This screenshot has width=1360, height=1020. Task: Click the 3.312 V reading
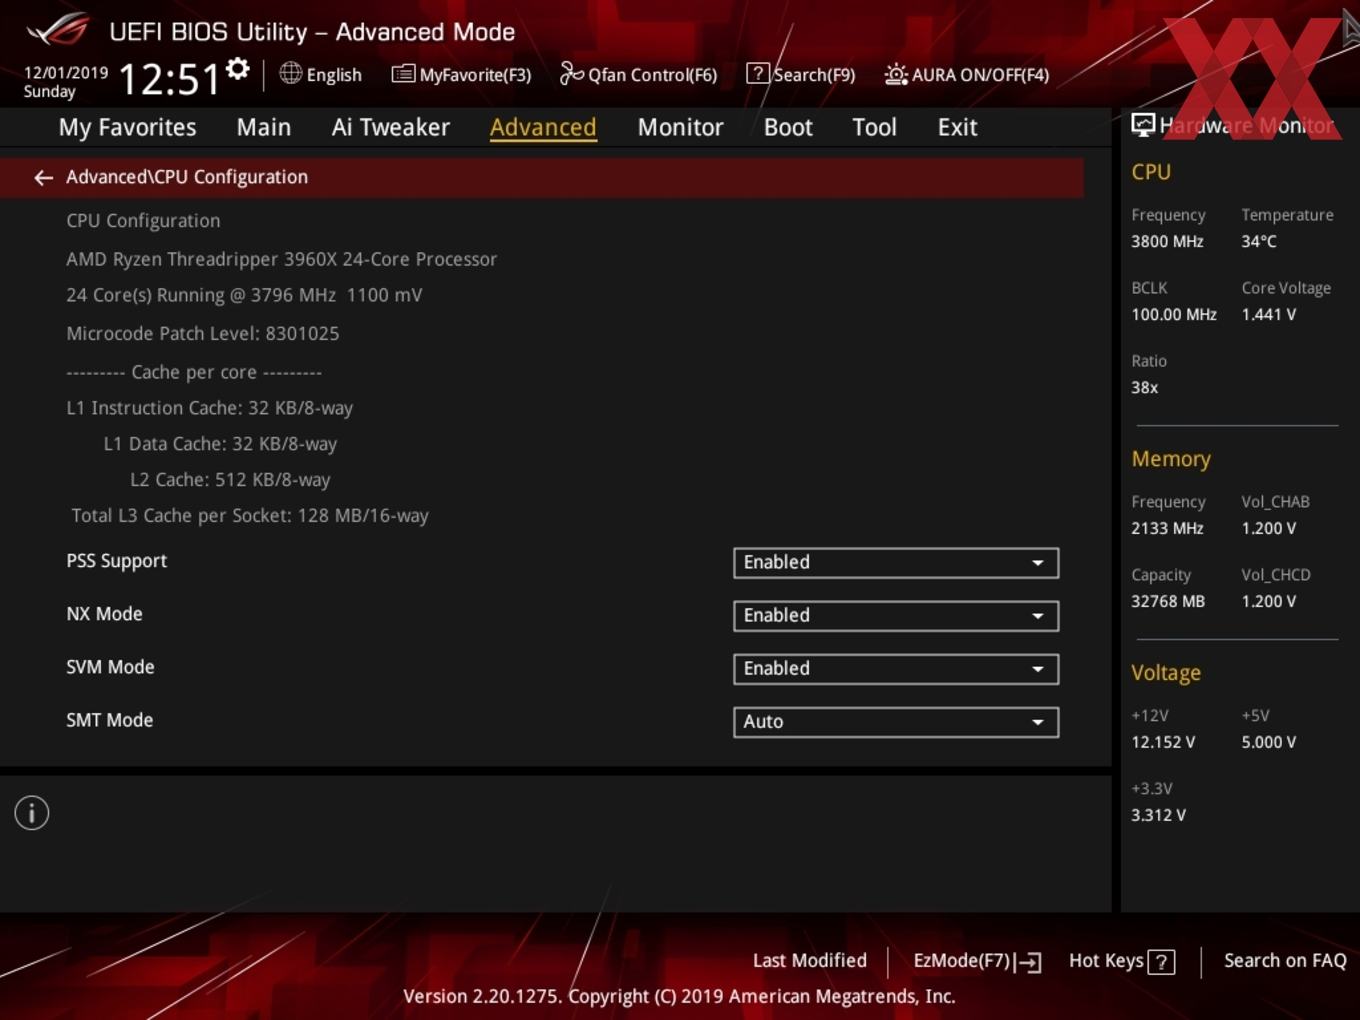coord(1158,815)
